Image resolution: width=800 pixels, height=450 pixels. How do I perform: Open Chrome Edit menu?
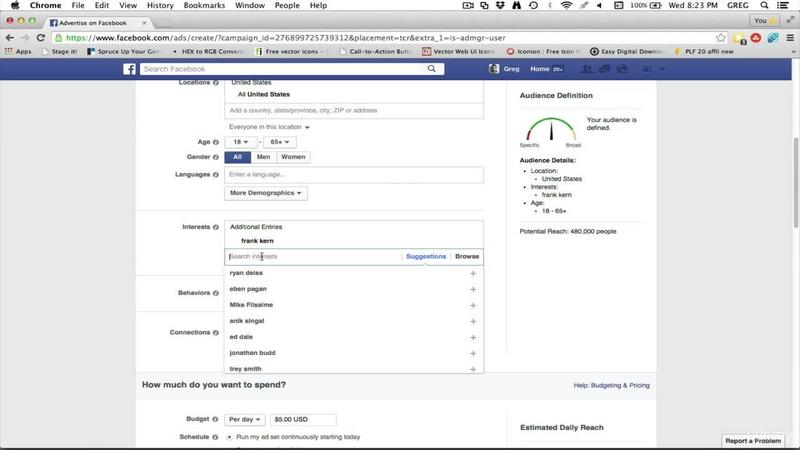coord(102,5)
